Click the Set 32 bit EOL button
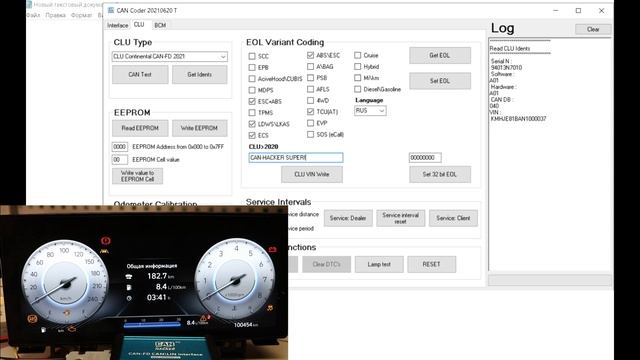This screenshot has height=360, width=640. [x=440, y=174]
